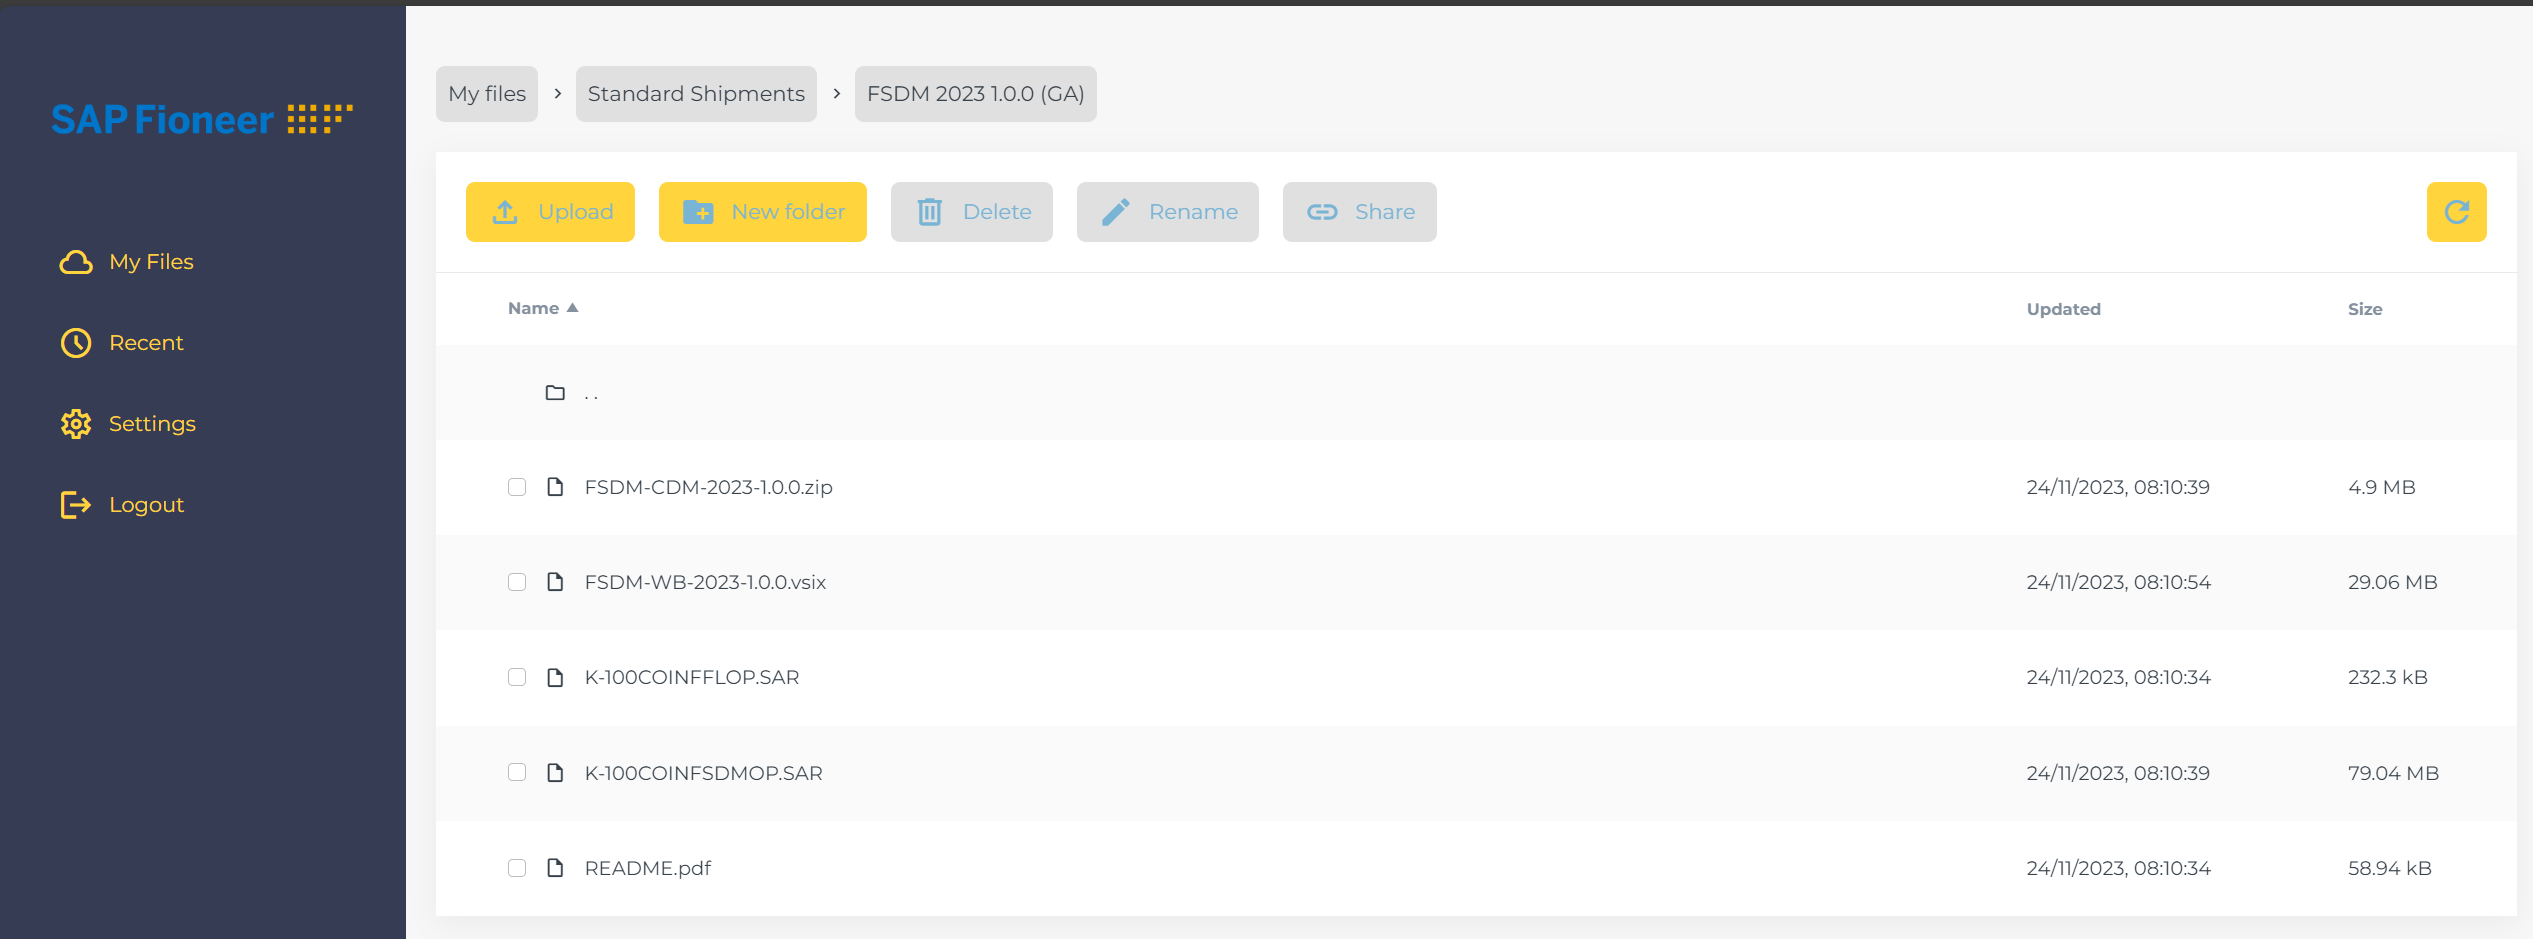Click the size value 58.94 kB
The width and height of the screenshot is (2533, 939).
2390,868
